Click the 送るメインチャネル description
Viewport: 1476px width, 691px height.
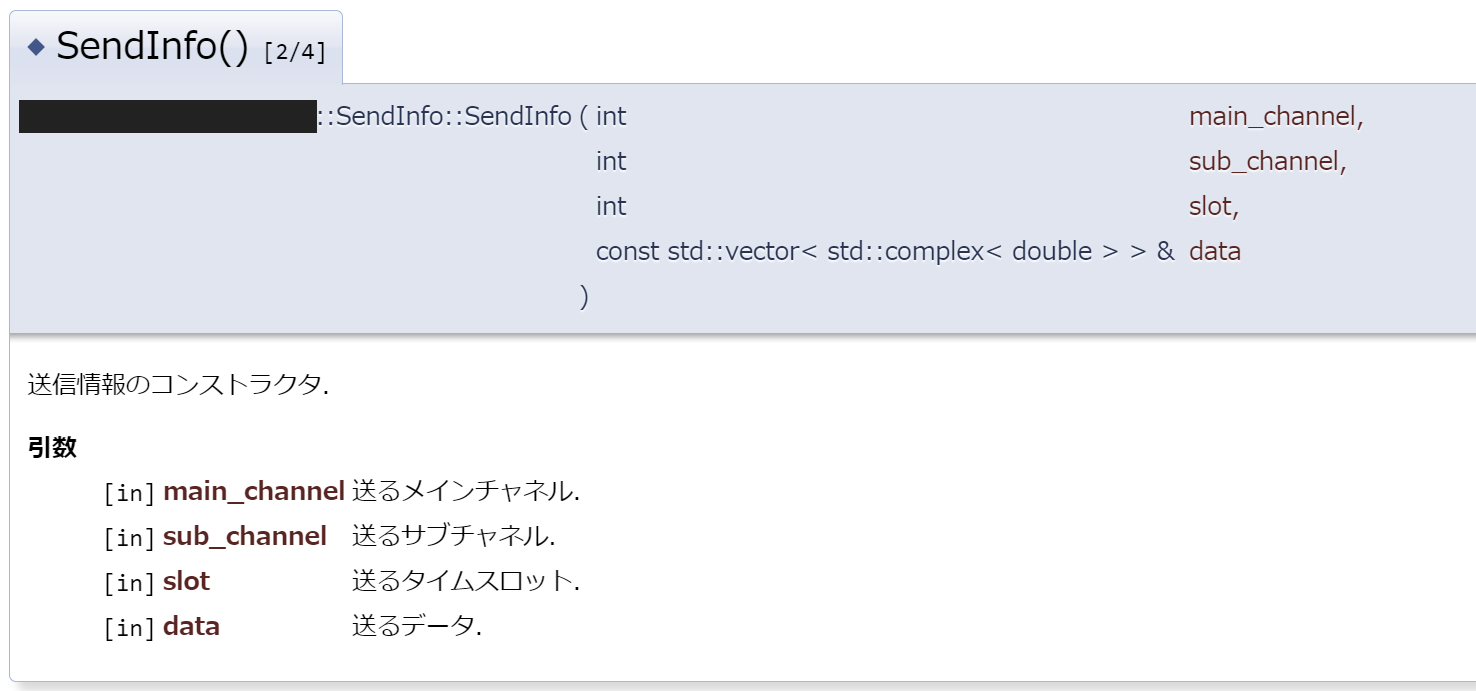pyautogui.click(x=465, y=491)
